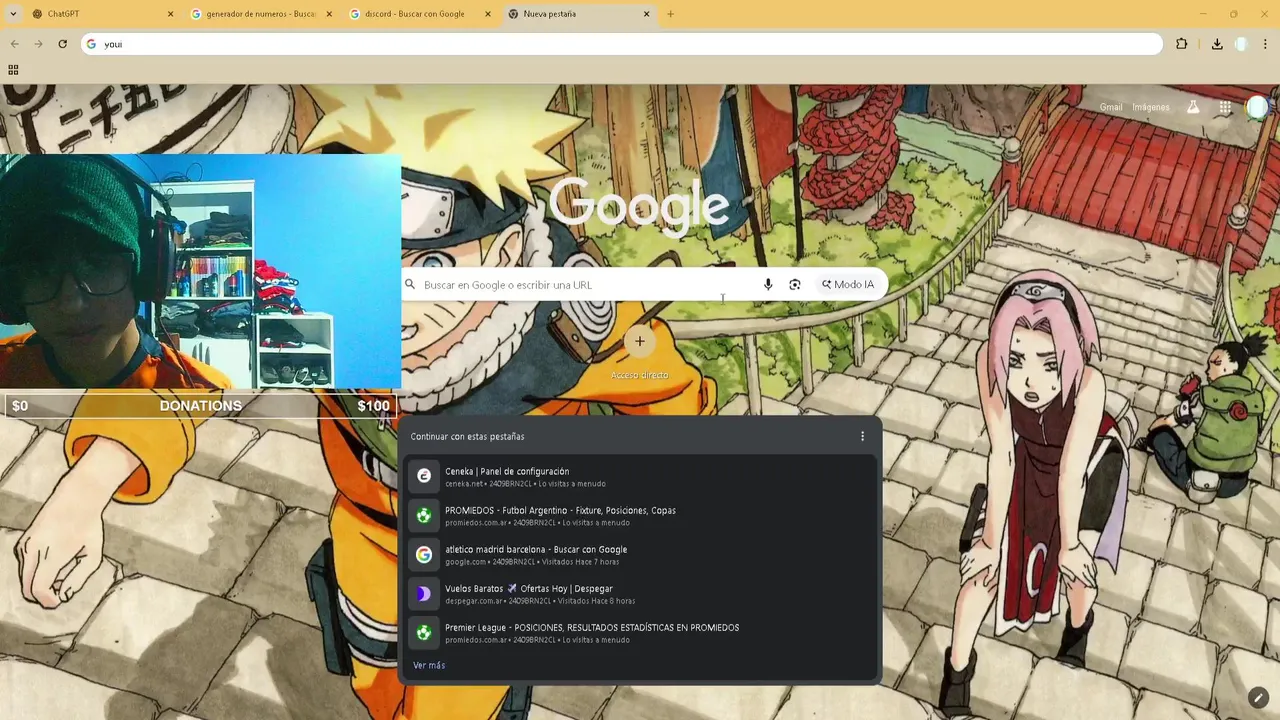Image resolution: width=1280 pixels, height=720 pixels.
Task: Click the webcam overlay thumbnail
Action: 200,272
